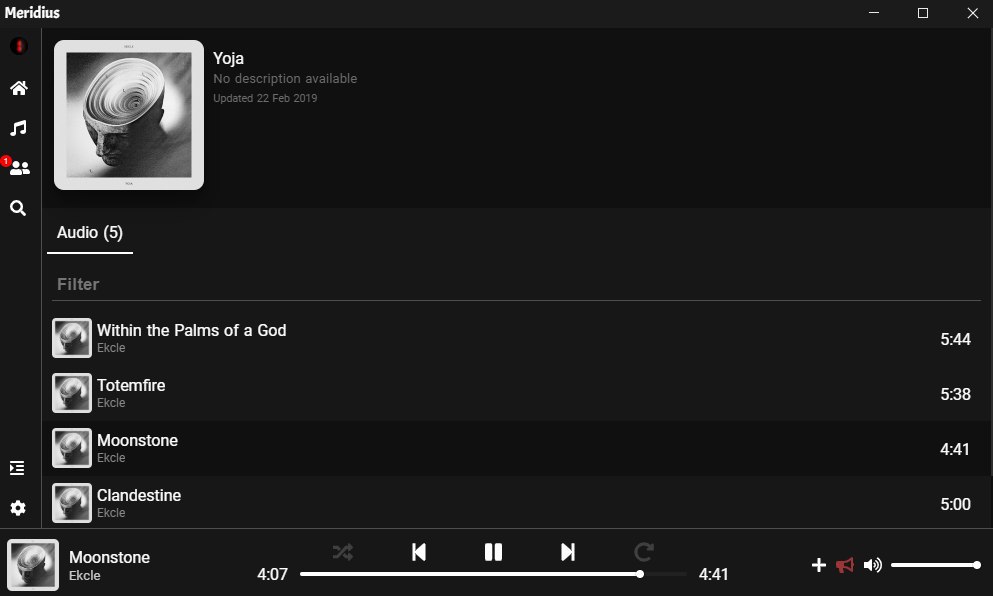Click the Filter input field

[x=516, y=284]
